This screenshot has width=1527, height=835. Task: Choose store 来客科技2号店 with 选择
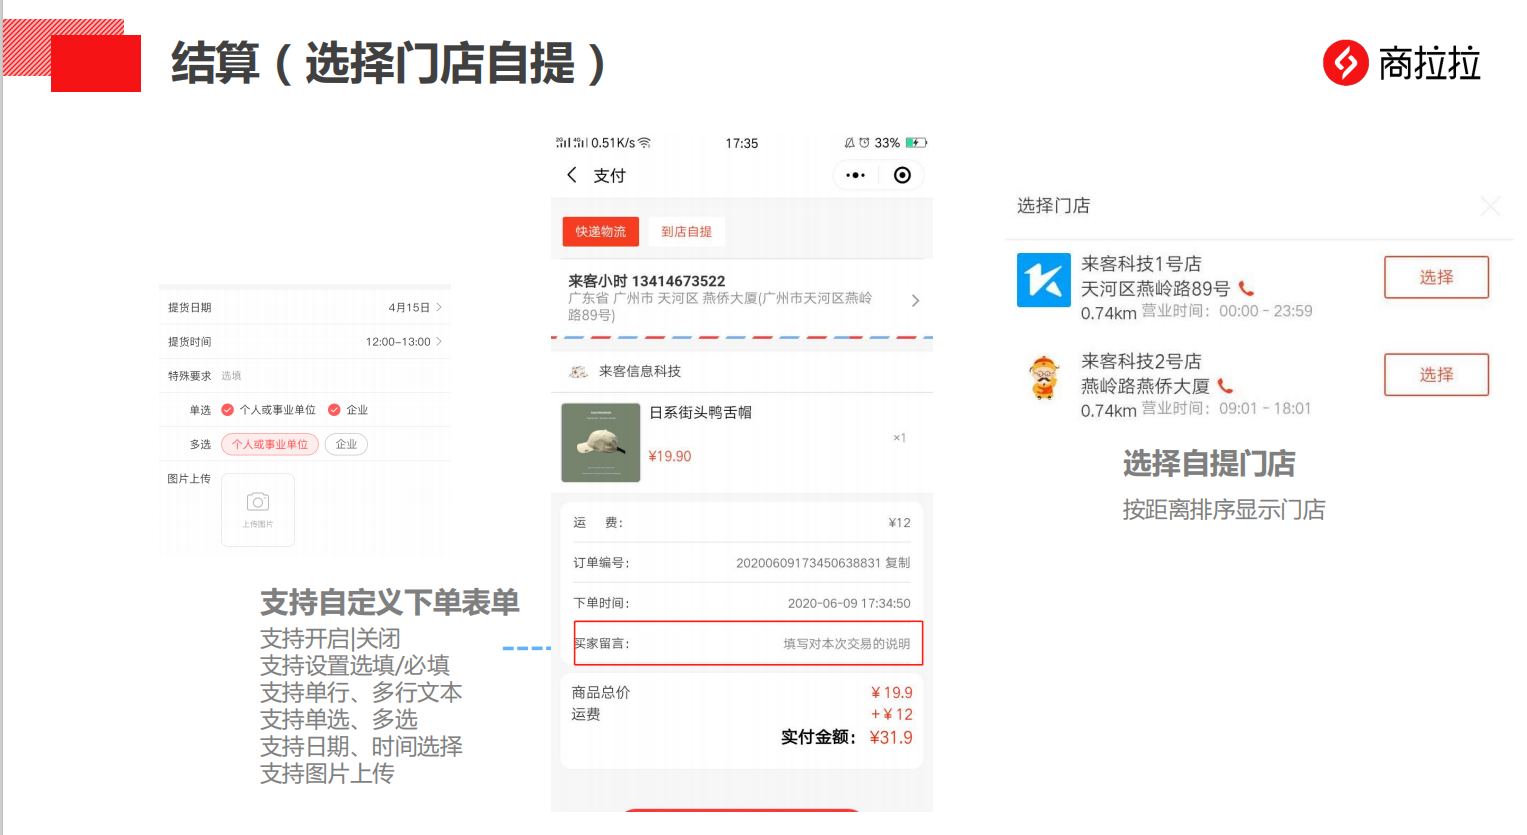click(x=1436, y=374)
